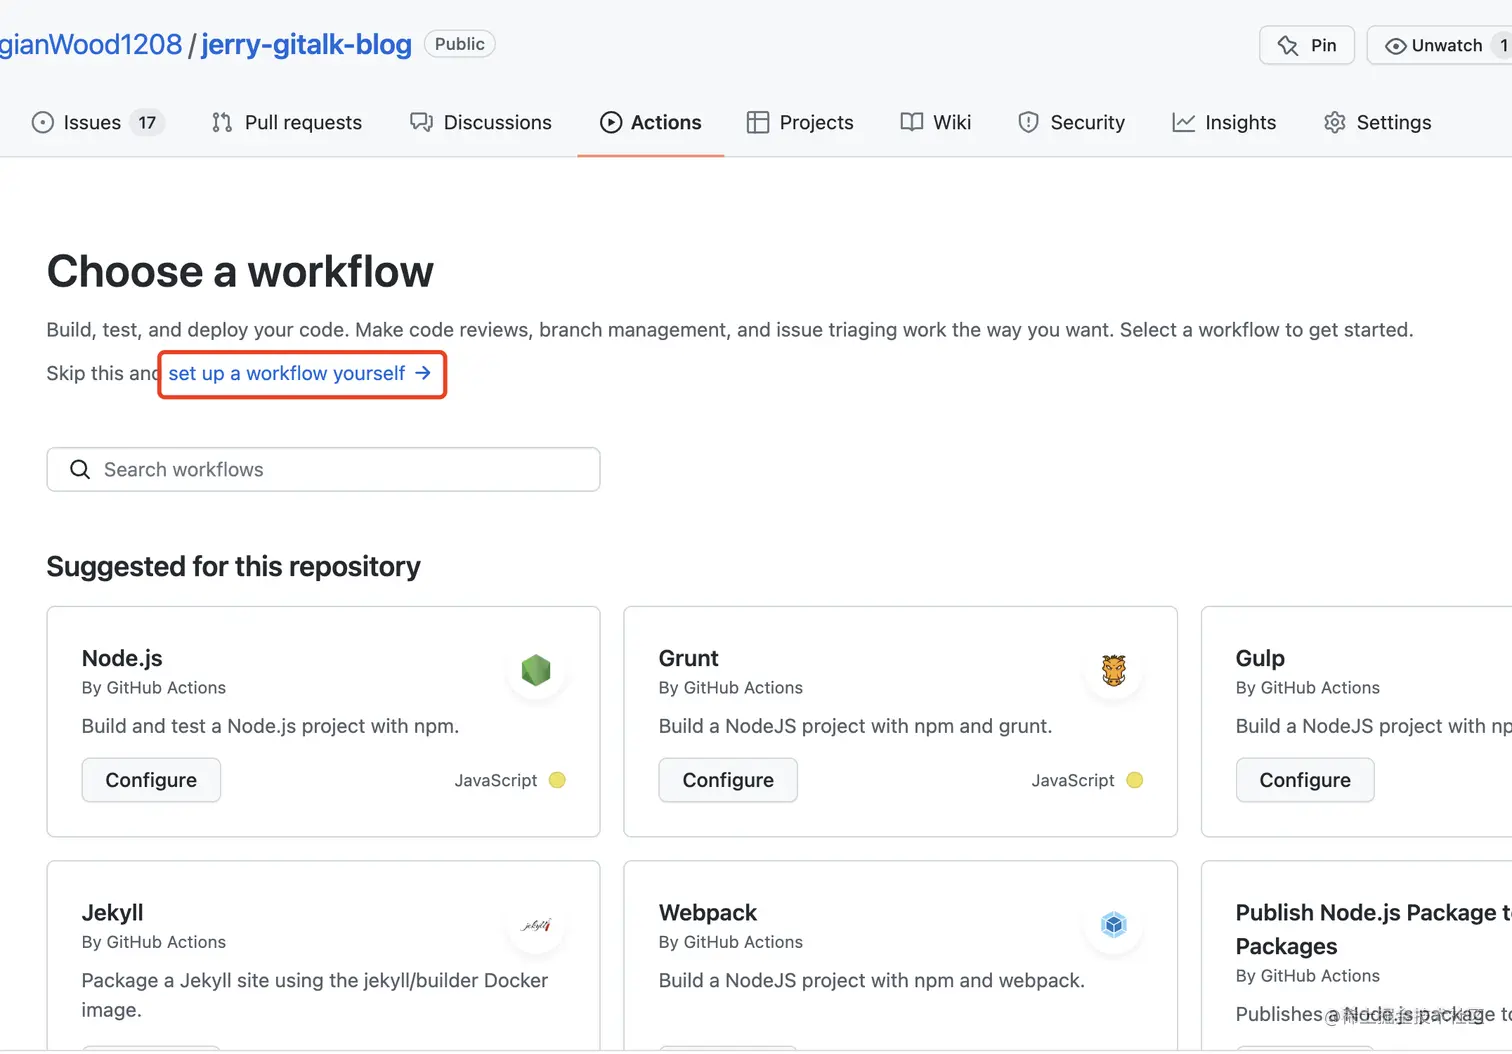The height and width of the screenshot is (1054, 1512).
Task: Configure the Node.js workflow
Action: 151,780
